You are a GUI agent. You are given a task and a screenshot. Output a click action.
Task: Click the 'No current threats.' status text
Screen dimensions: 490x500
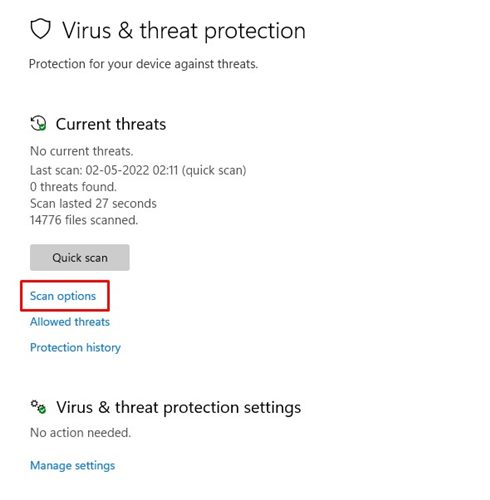pyautogui.click(x=81, y=151)
